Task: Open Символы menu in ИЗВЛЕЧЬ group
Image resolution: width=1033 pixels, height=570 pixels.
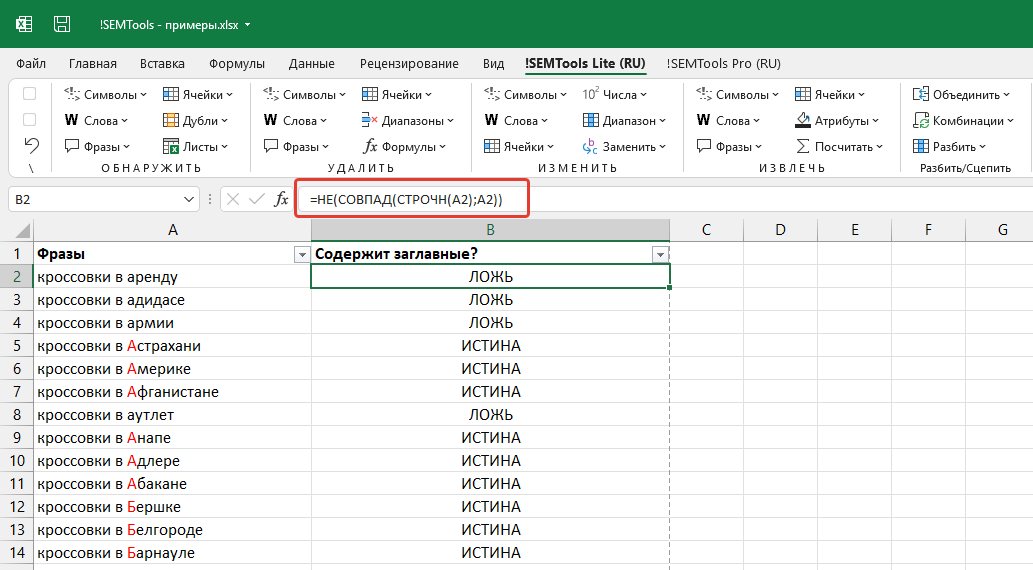Action: click(737, 94)
